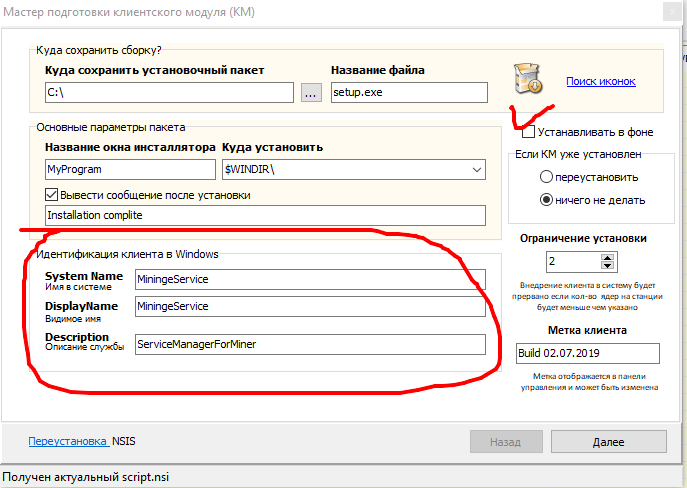Click the Ограничение установки heading
Image resolution: width=687 pixels, height=488 pixels.
tap(583, 238)
